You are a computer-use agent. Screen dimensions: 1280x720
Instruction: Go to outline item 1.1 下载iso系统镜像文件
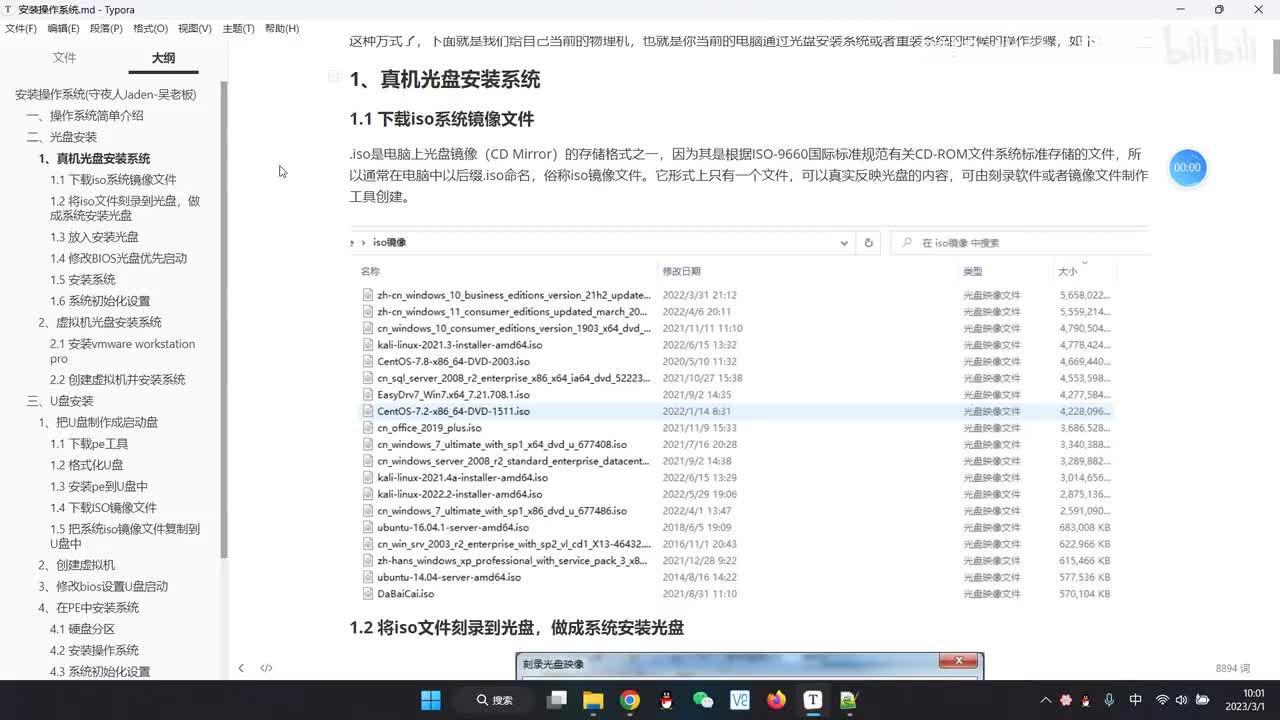pyautogui.click(x=113, y=180)
